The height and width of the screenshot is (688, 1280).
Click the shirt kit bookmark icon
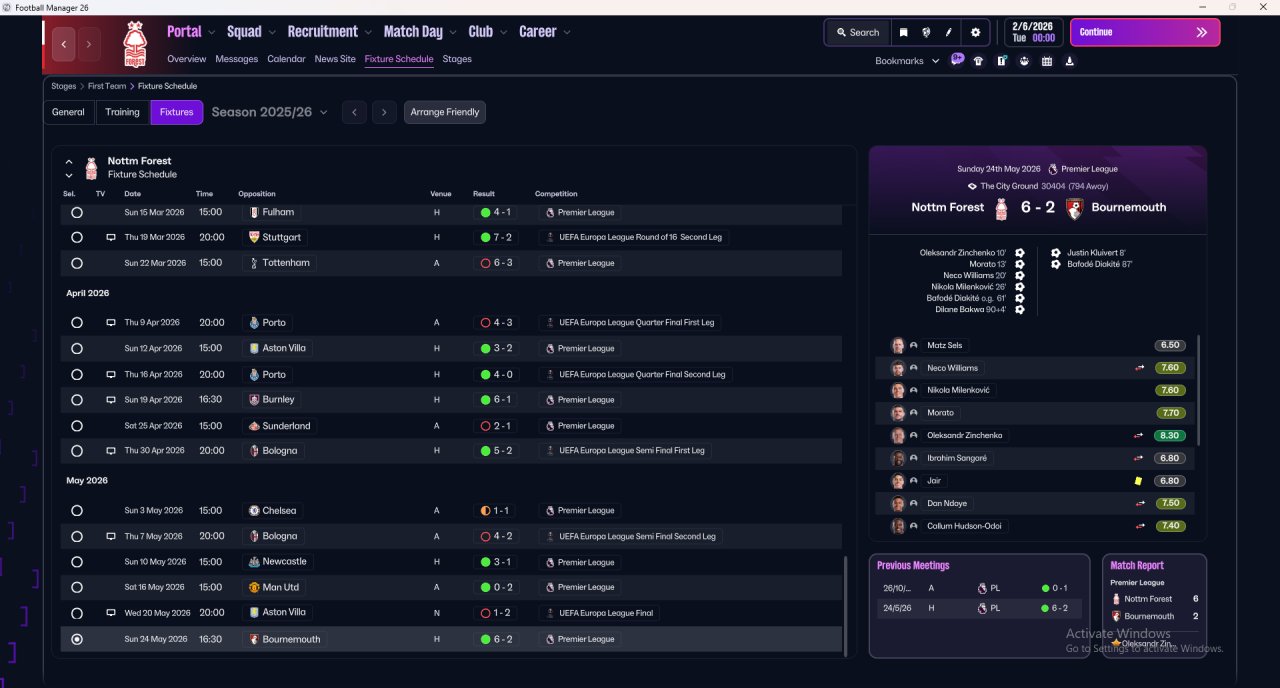coord(978,61)
